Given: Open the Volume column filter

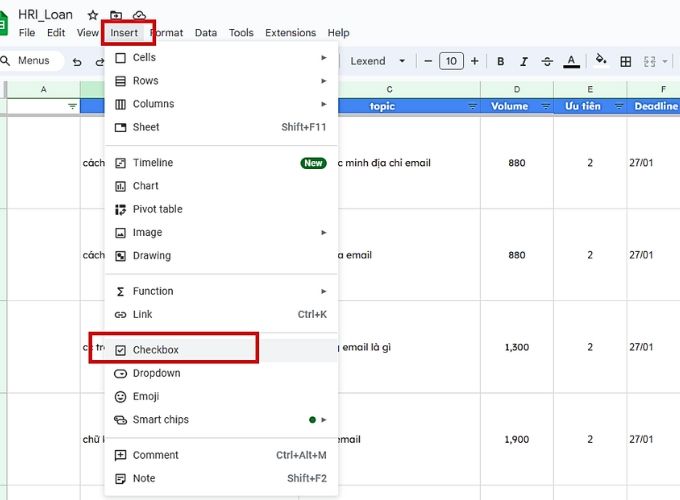Looking at the screenshot, I should (x=546, y=106).
